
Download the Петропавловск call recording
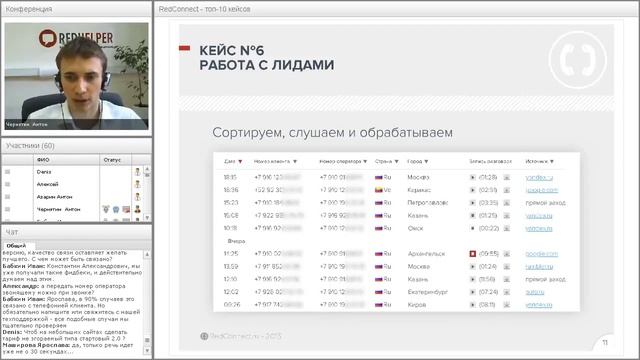(507, 203)
